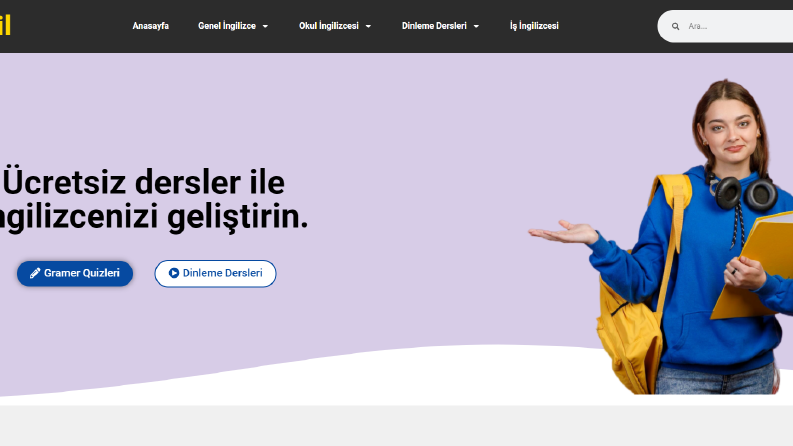The image size is (793, 446).
Task: Open the Okul İngilizcesi menu item
Action: (x=329, y=26)
